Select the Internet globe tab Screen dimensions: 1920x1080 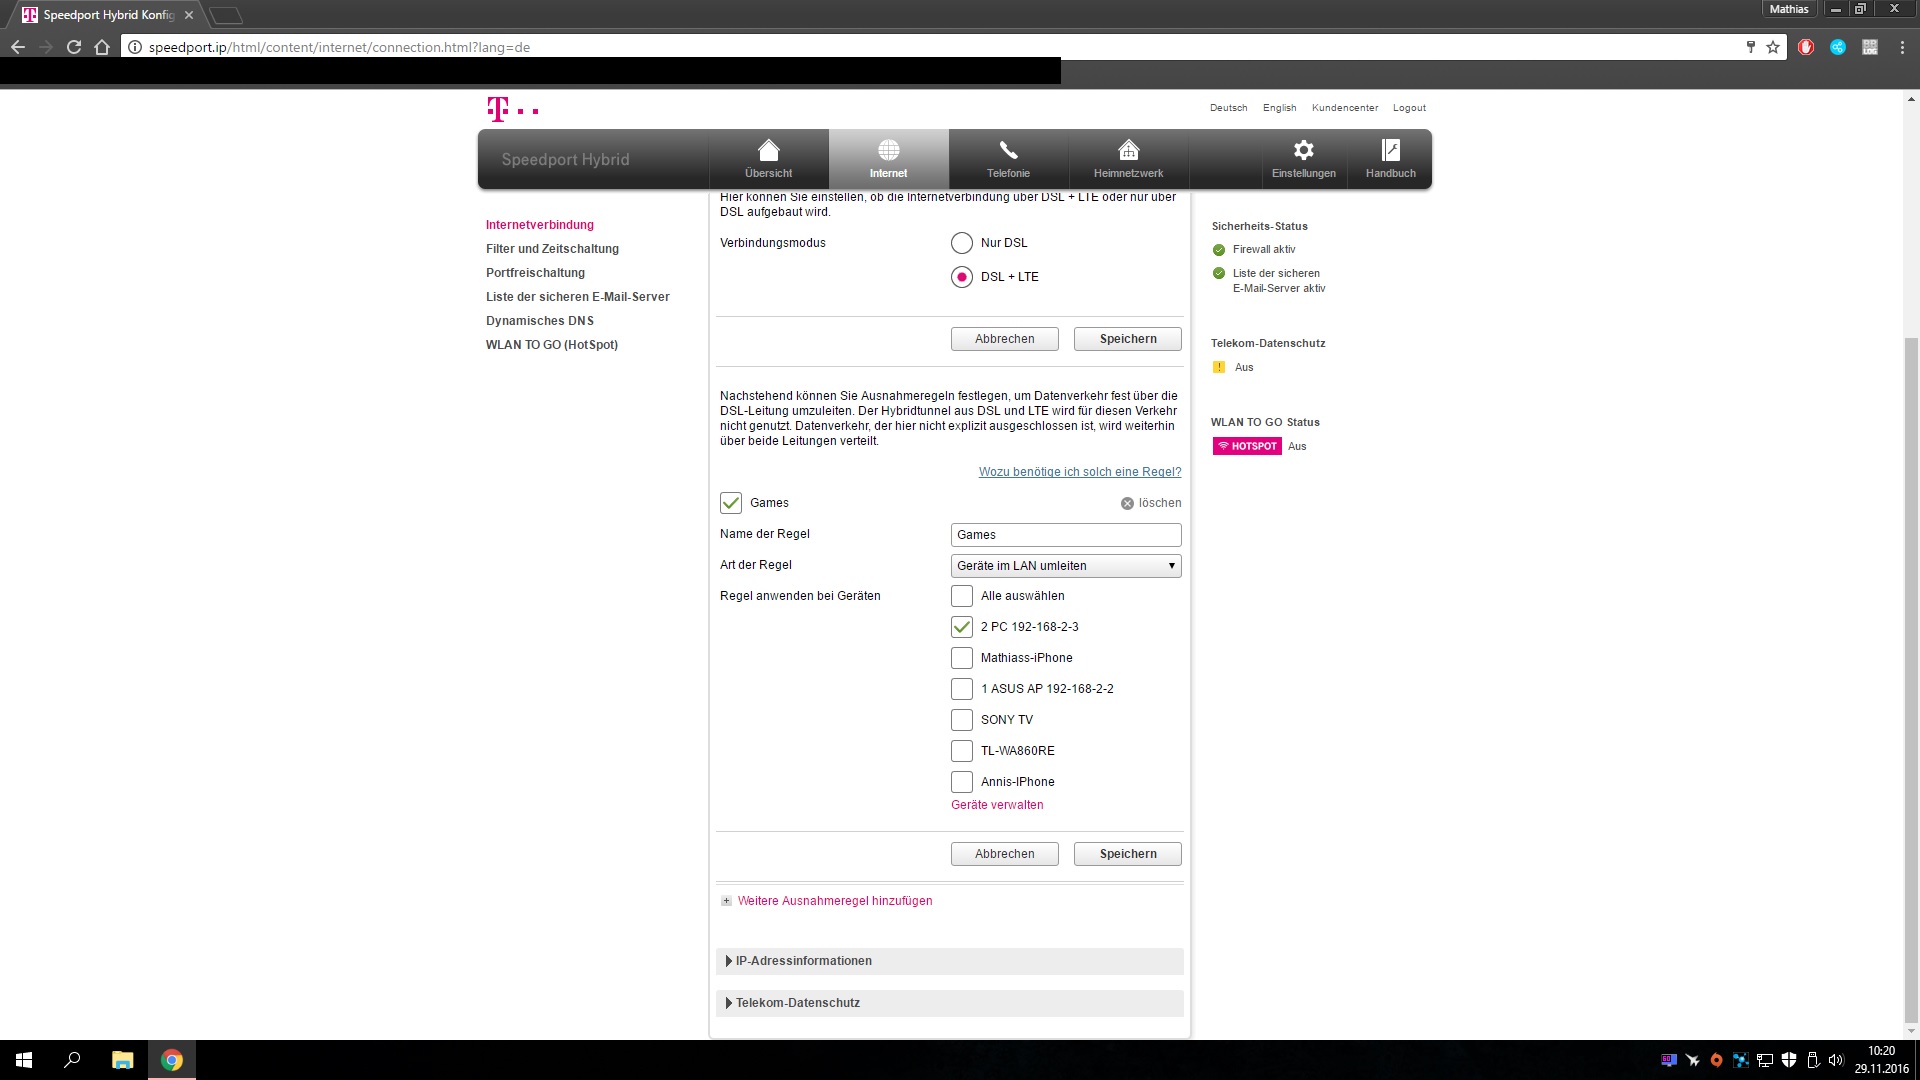coord(888,159)
